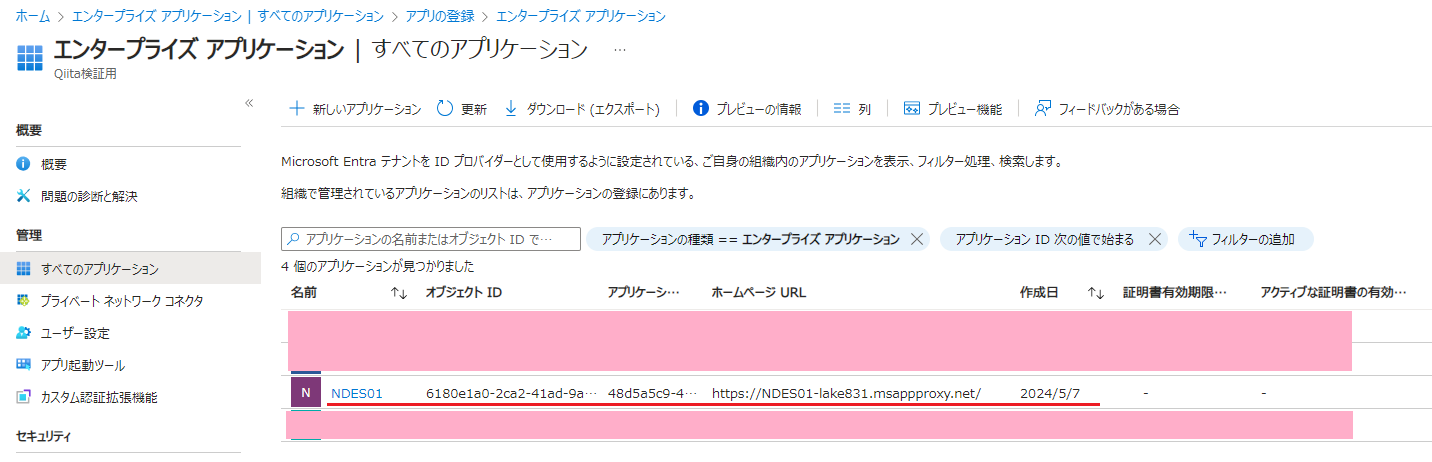Remove the アプリケーション ID filter with X
Viewport: 1432px width, 462px height.
coord(1153,239)
